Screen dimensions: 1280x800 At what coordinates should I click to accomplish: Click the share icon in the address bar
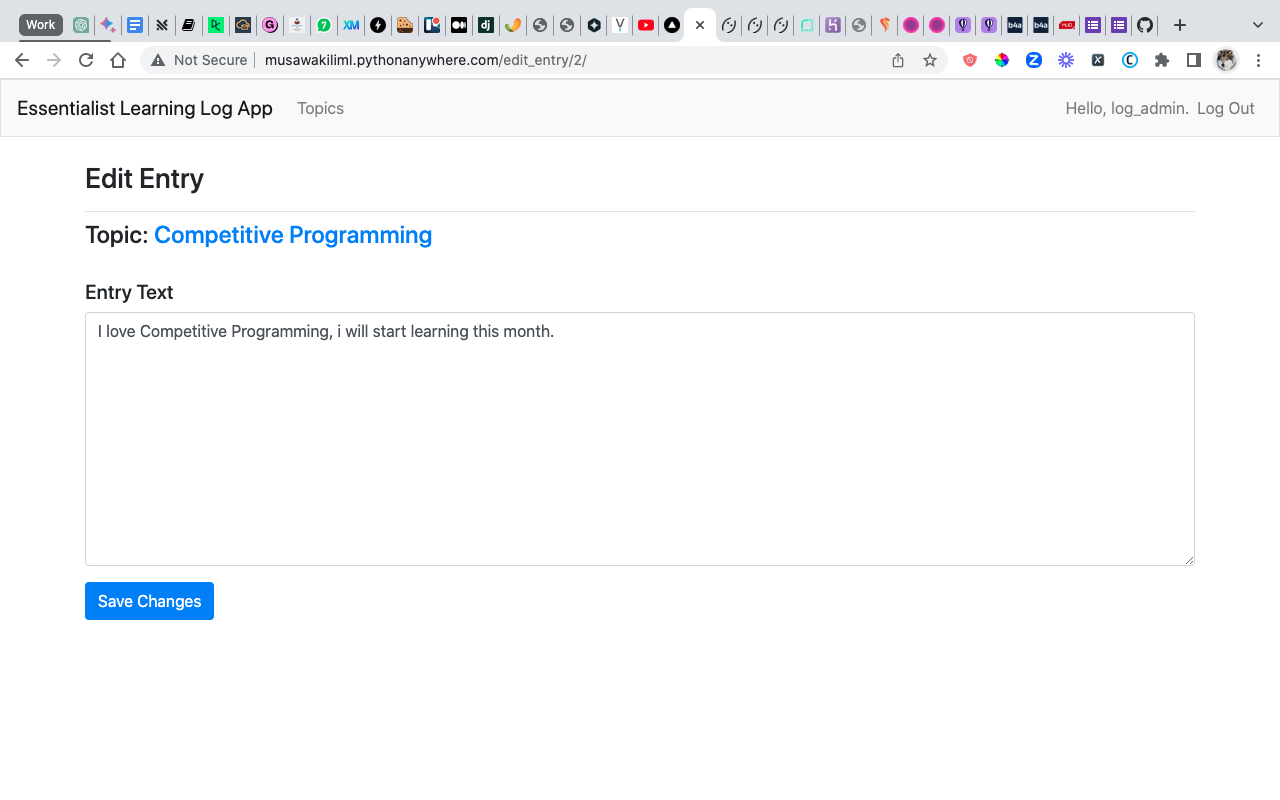(897, 60)
